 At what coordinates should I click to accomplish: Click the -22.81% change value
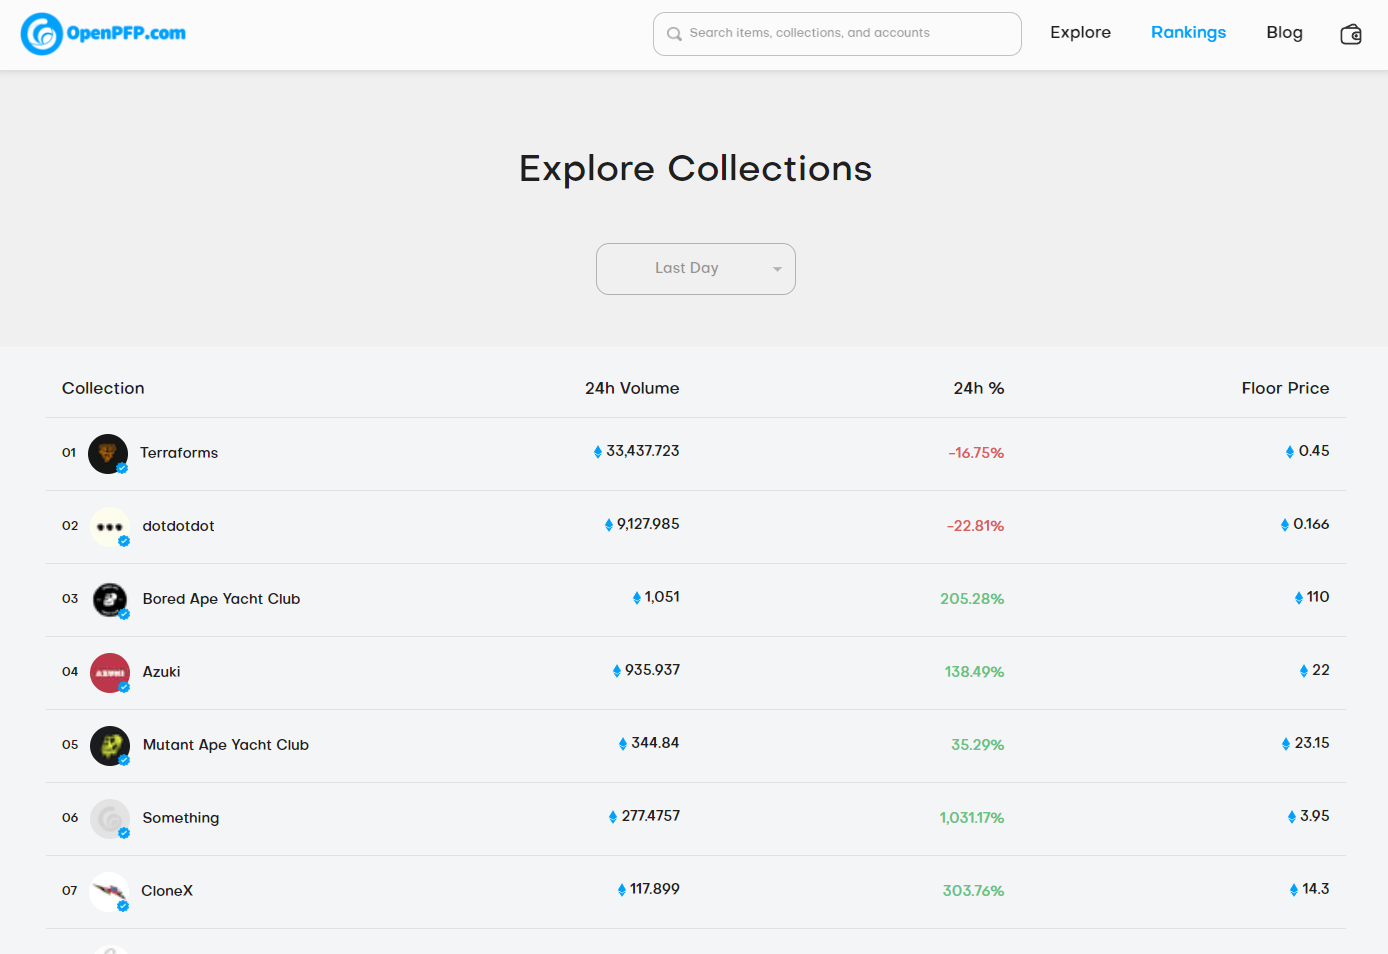tap(975, 526)
